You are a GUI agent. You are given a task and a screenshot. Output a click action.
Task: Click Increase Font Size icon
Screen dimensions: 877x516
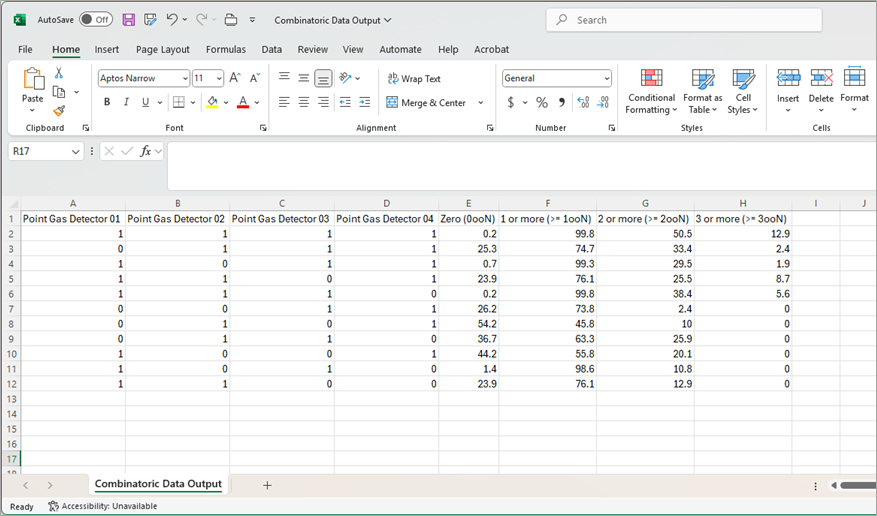235,78
